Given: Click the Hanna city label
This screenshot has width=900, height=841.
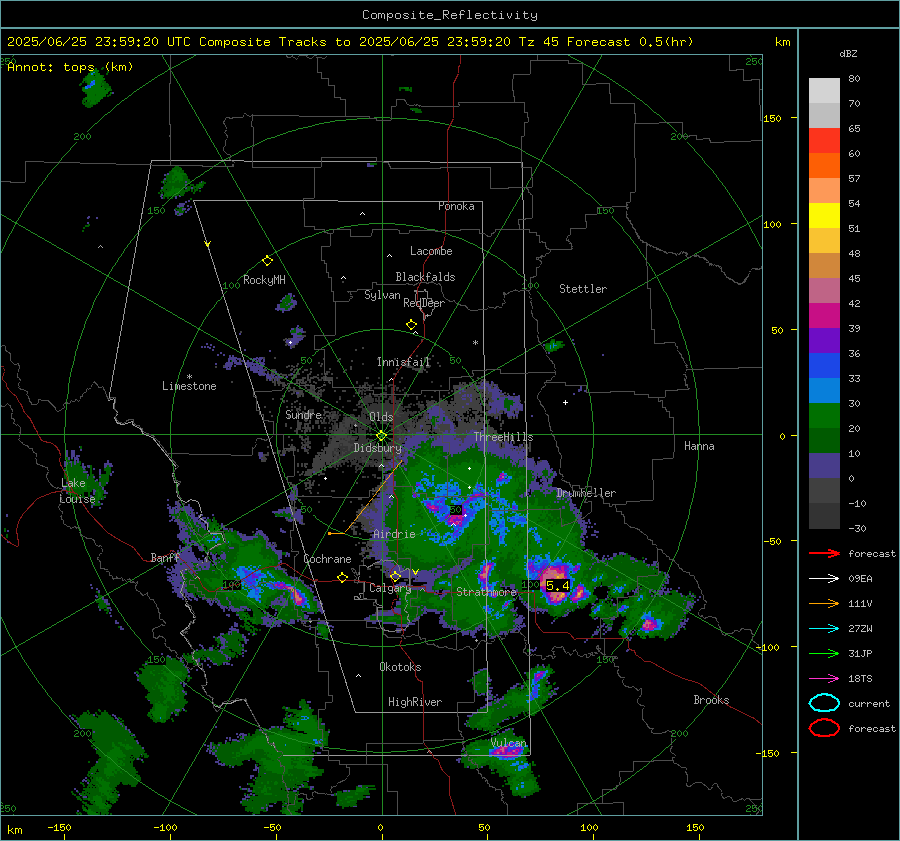Looking at the screenshot, I should pyautogui.click(x=699, y=446).
